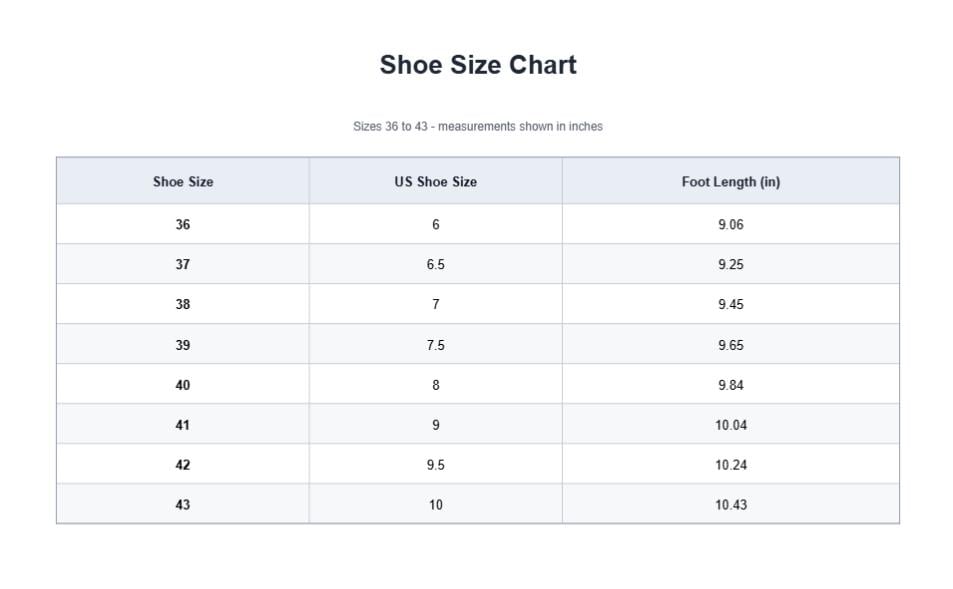The width and height of the screenshot is (953, 589).
Task: Click the Shoe Size column header
Action: (183, 181)
